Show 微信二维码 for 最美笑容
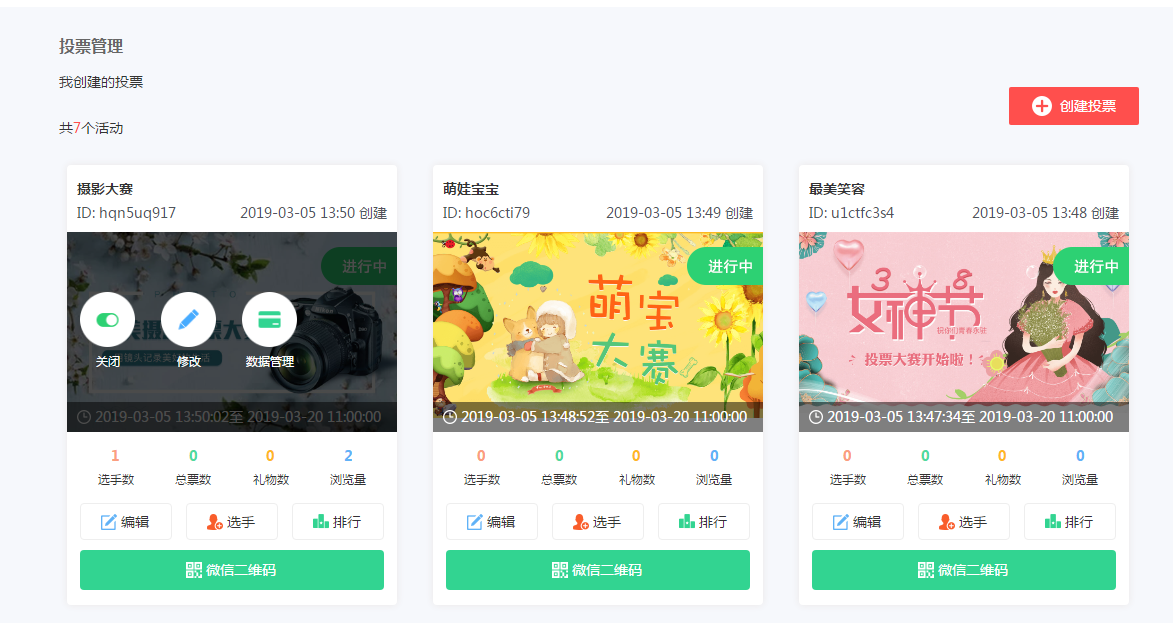 coord(964,570)
